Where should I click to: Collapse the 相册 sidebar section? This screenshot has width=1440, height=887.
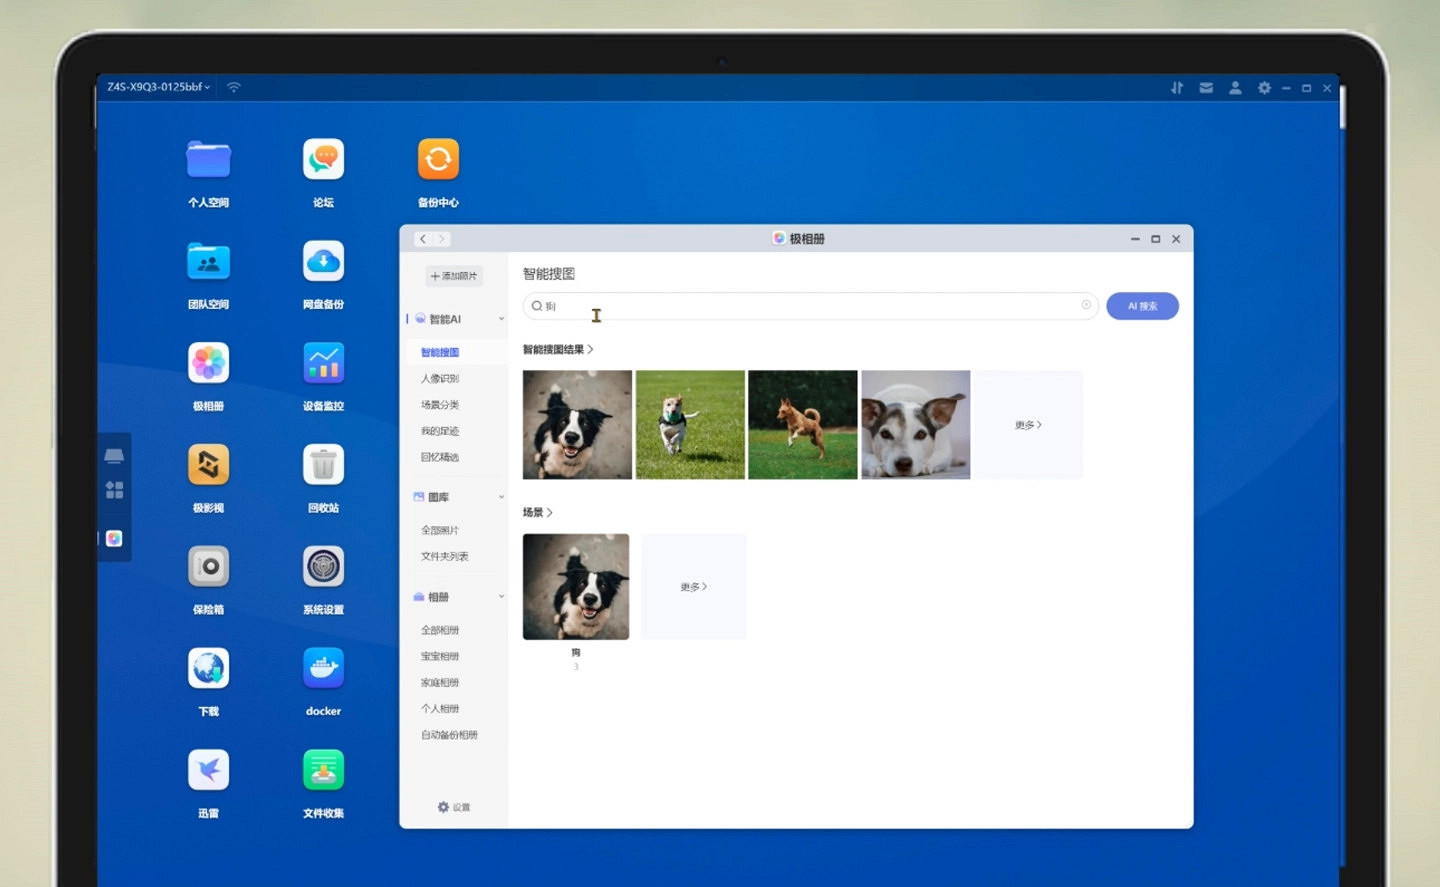[x=501, y=597]
